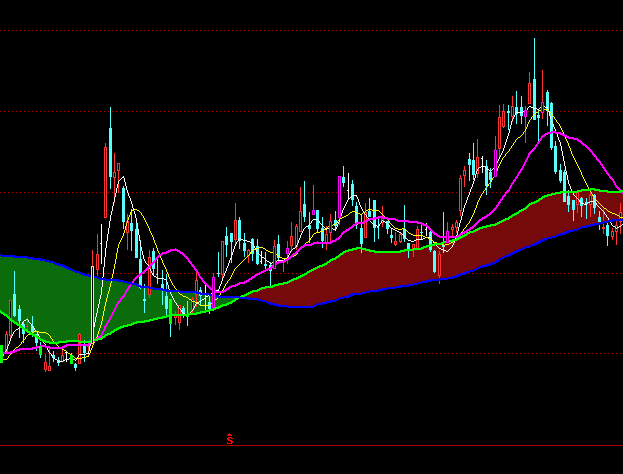Click the lowest red candlestick at bottom-left
The width and height of the screenshot is (623, 474).
(x=47, y=366)
